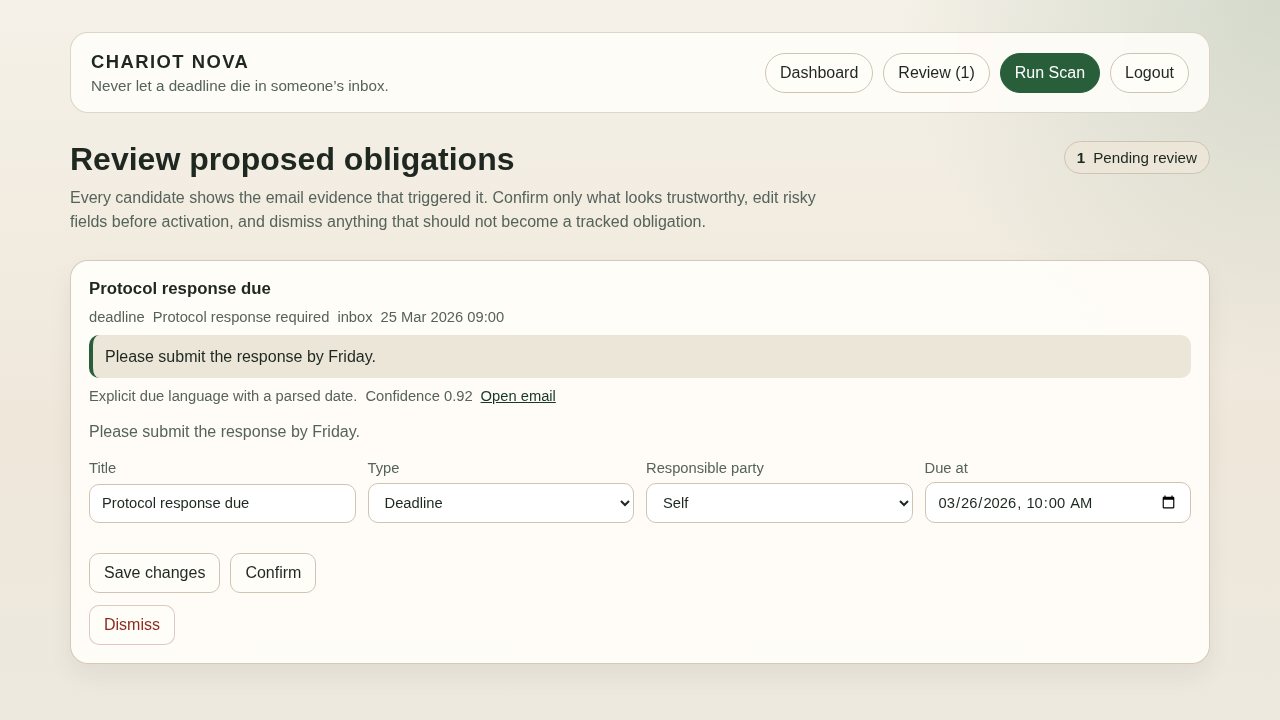Viewport: 1280px width, 720px height.
Task: Open the calendar picker icon in Due at
Action: tap(1168, 503)
